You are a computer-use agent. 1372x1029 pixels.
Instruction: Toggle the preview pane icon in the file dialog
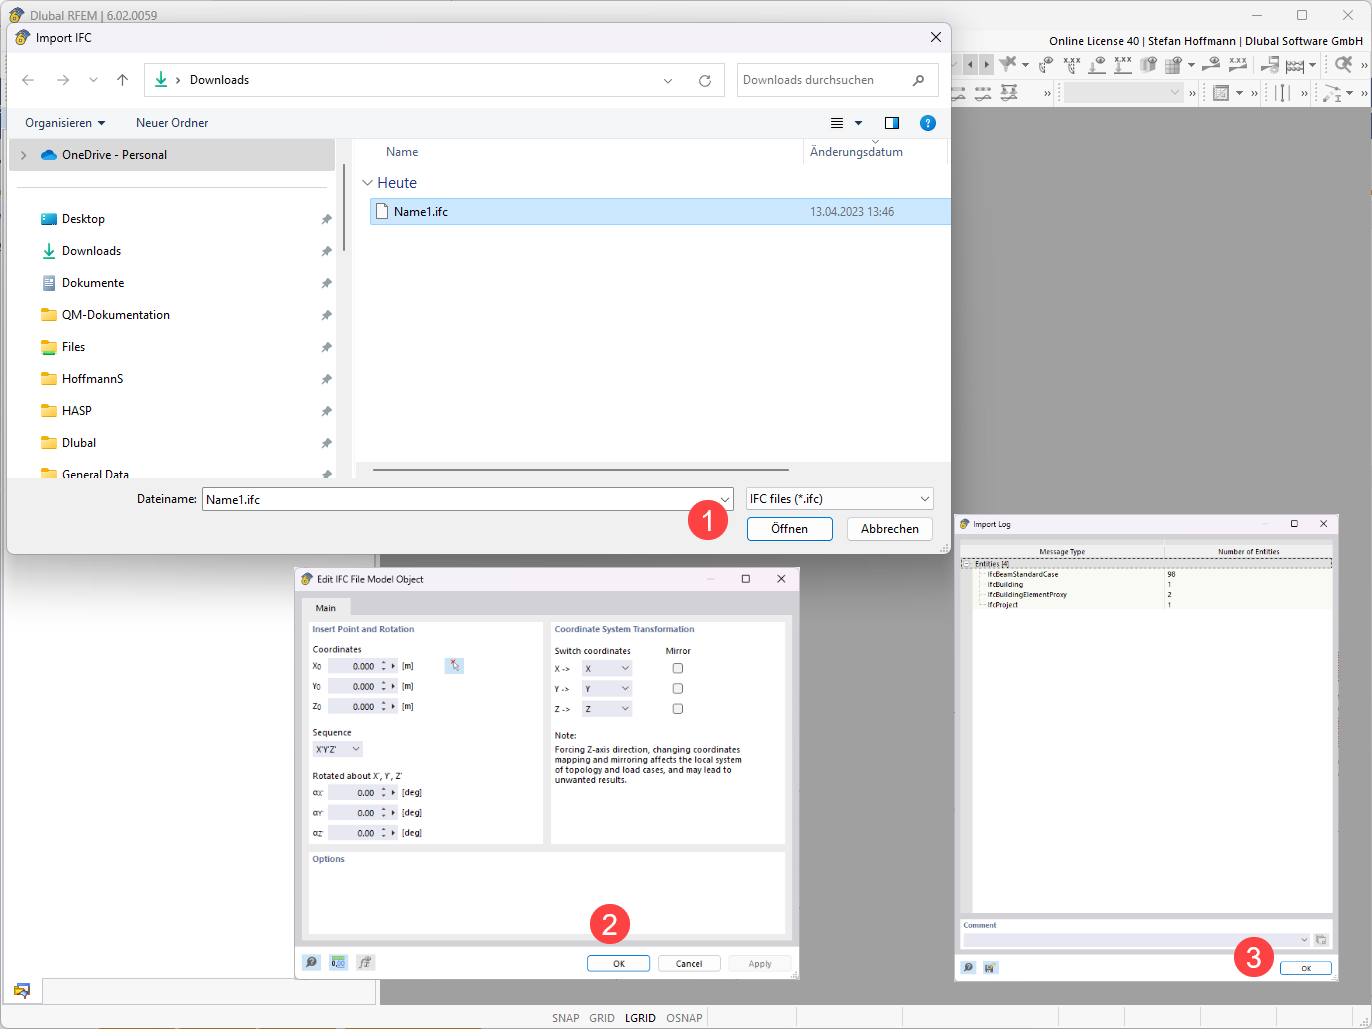[x=892, y=123]
